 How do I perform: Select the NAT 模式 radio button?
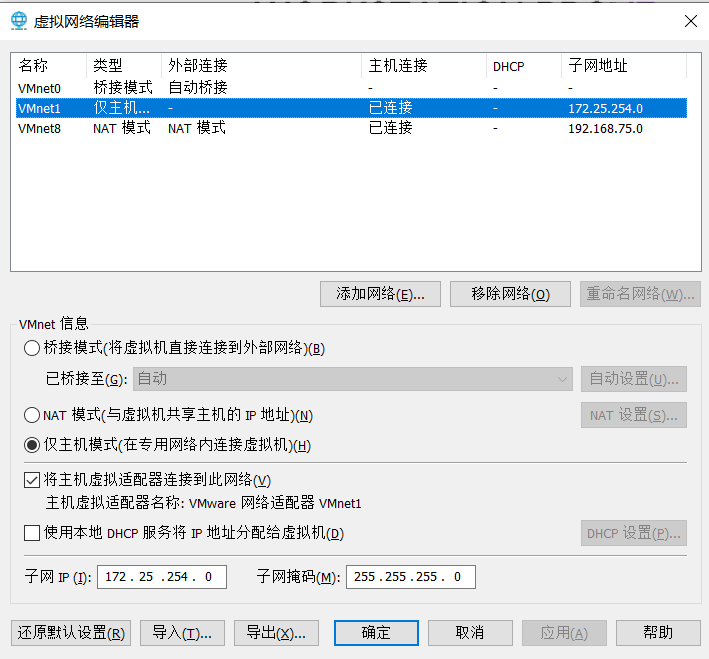pos(32,415)
